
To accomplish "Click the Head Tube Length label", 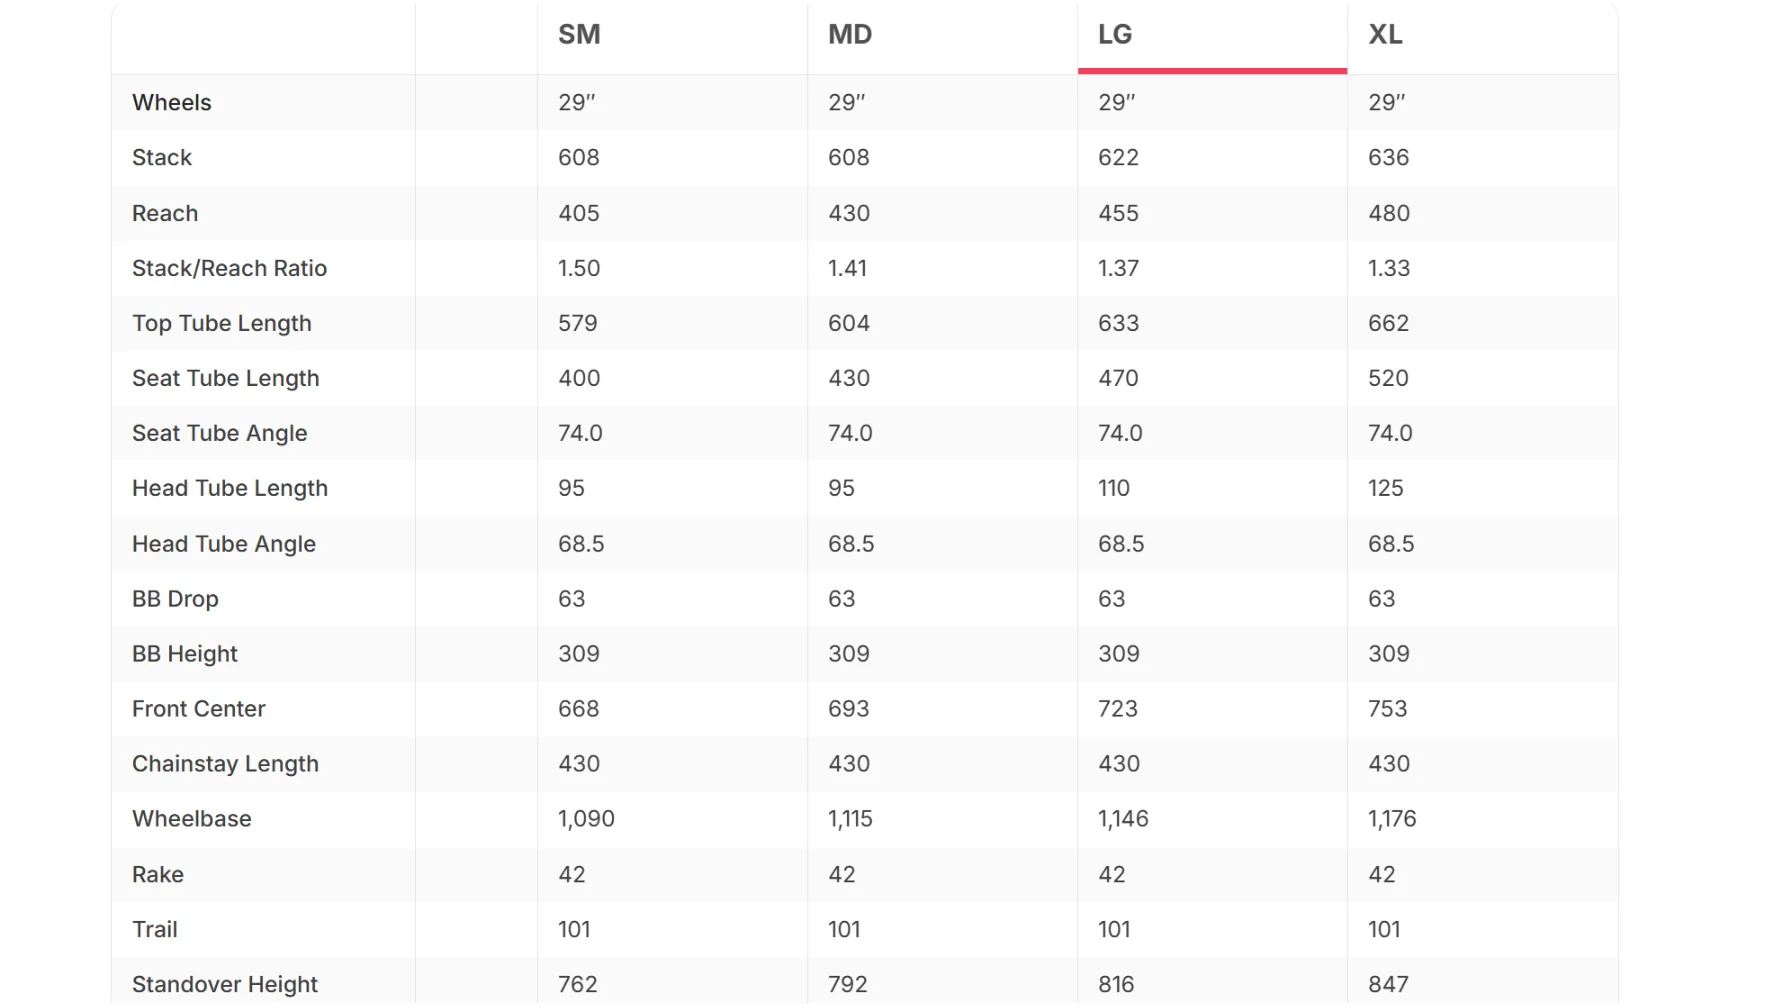I will [x=230, y=488].
